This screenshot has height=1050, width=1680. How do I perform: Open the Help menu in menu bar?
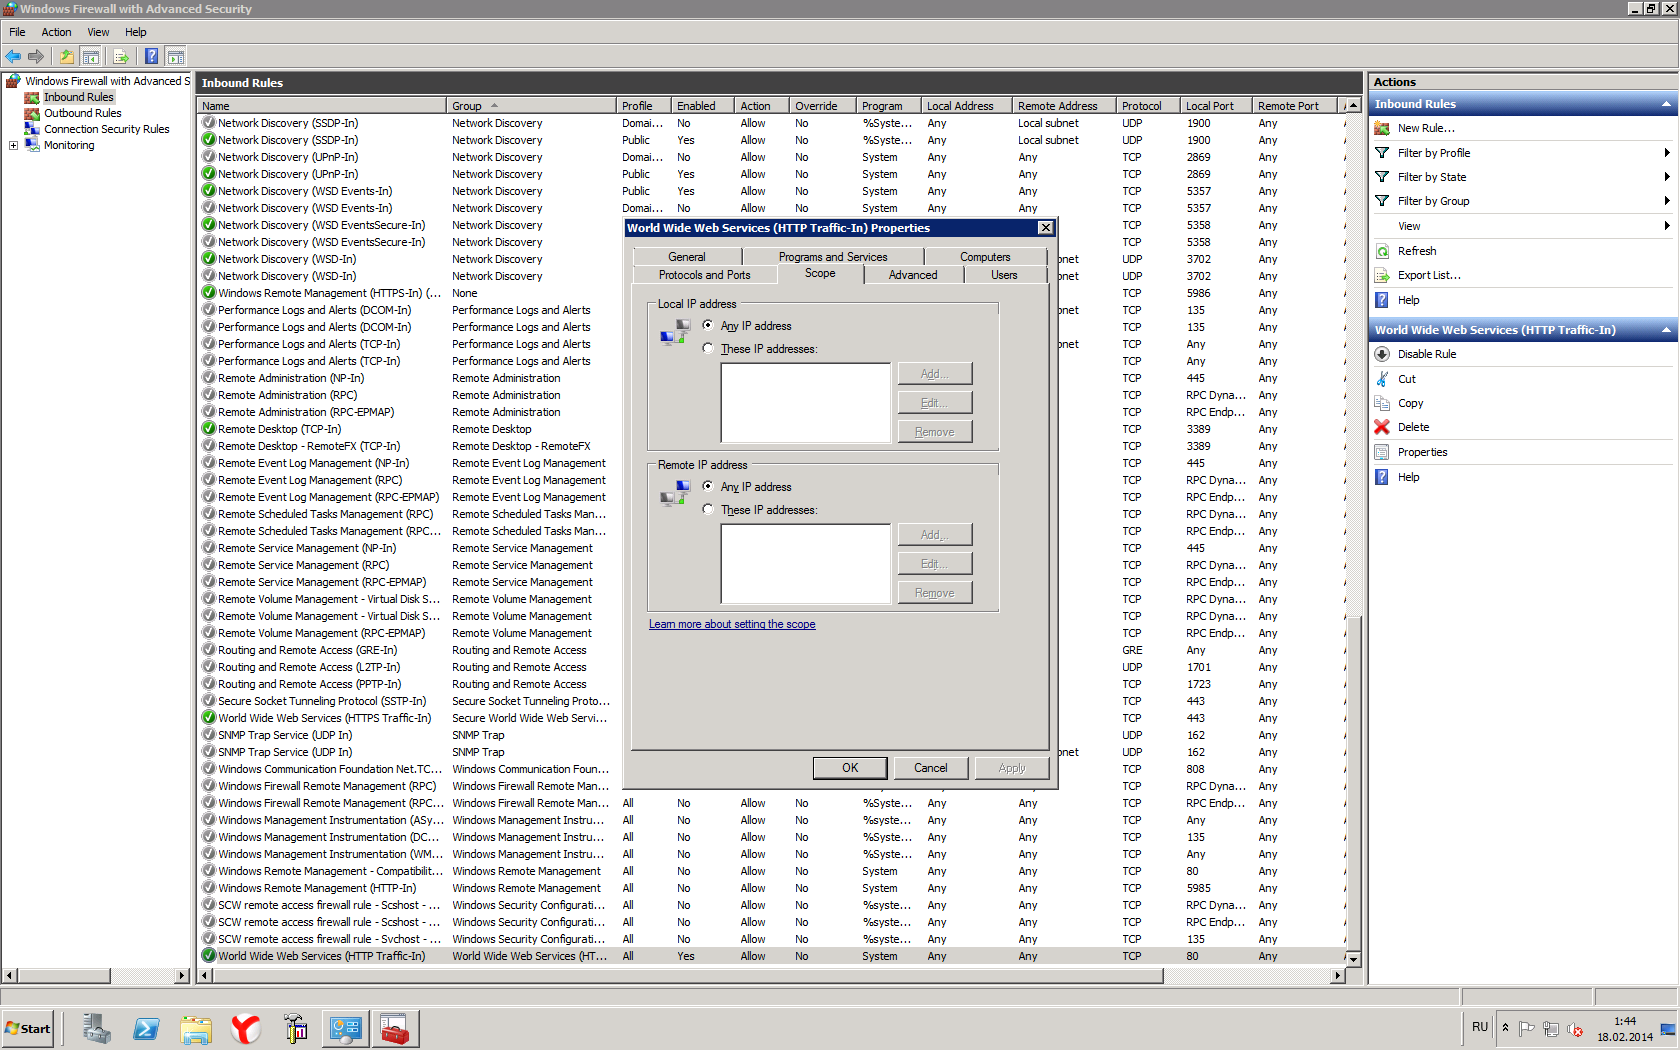pyautogui.click(x=136, y=32)
